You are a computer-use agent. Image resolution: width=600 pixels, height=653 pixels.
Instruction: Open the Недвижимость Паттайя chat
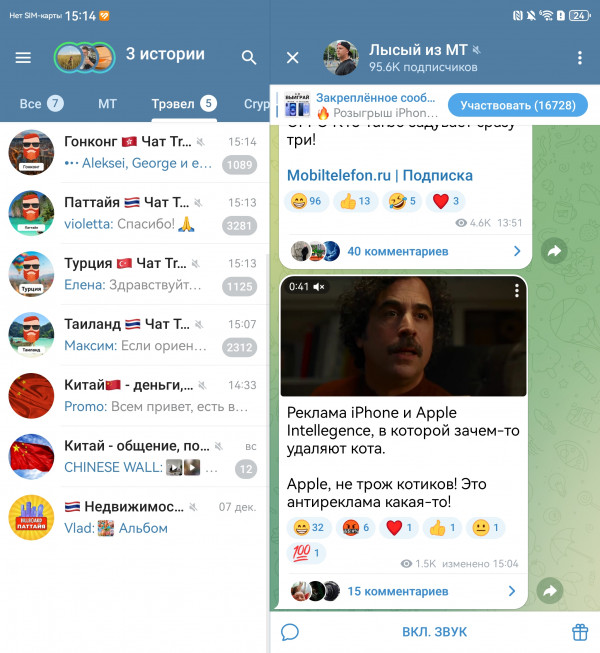tap(134, 517)
